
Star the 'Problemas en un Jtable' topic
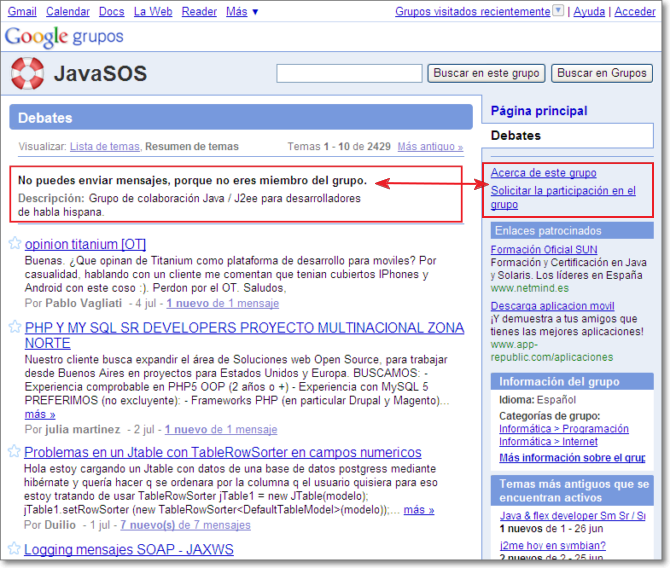click(14, 451)
